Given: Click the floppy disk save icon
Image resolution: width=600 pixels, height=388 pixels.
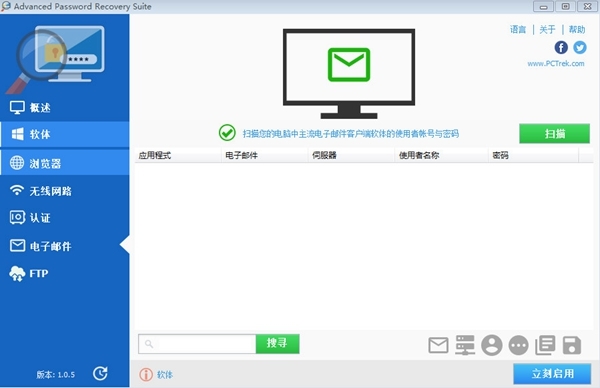Looking at the screenshot, I should (x=572, y=345).
